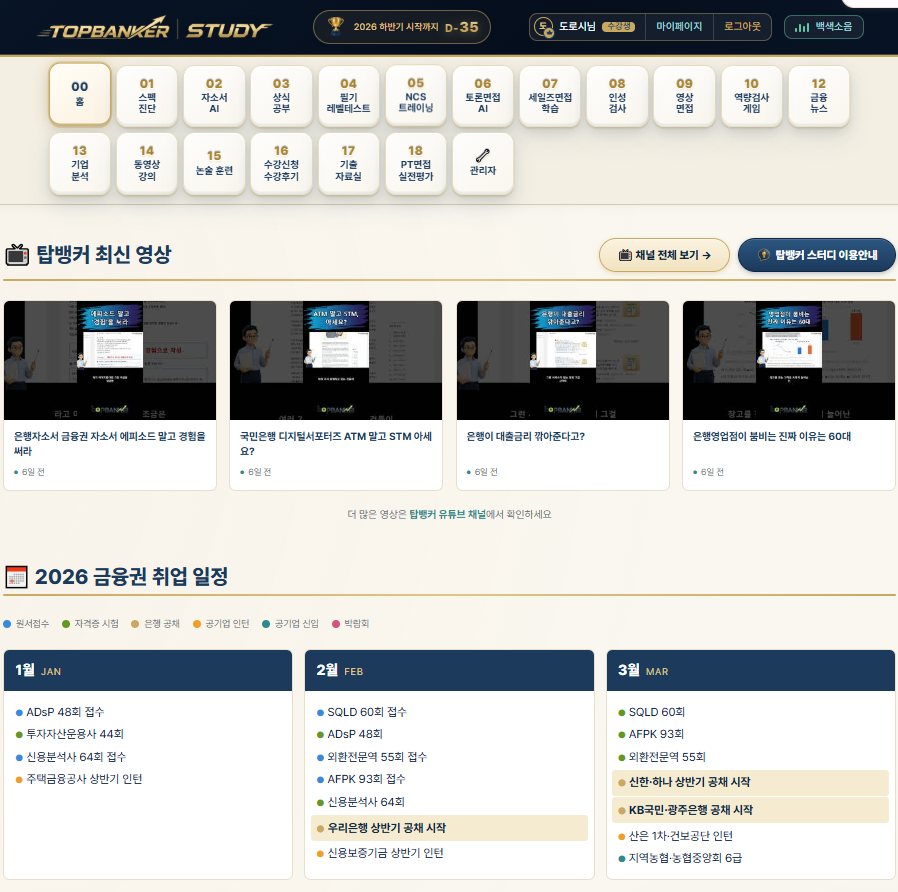
Task: Open the 06 토론면접 AI tile
Action: [x=483, y=96]
